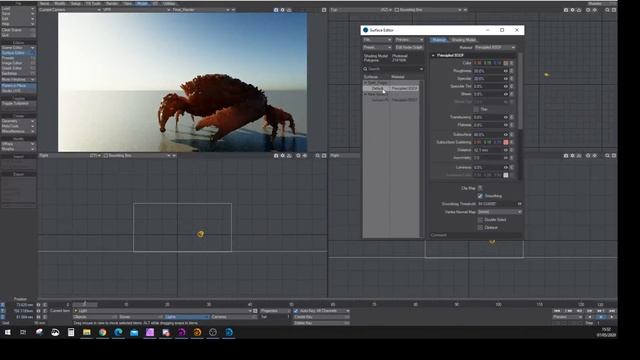Open the Utilities menu tab
Screen dimensions: 640x360
pos(169,3)
